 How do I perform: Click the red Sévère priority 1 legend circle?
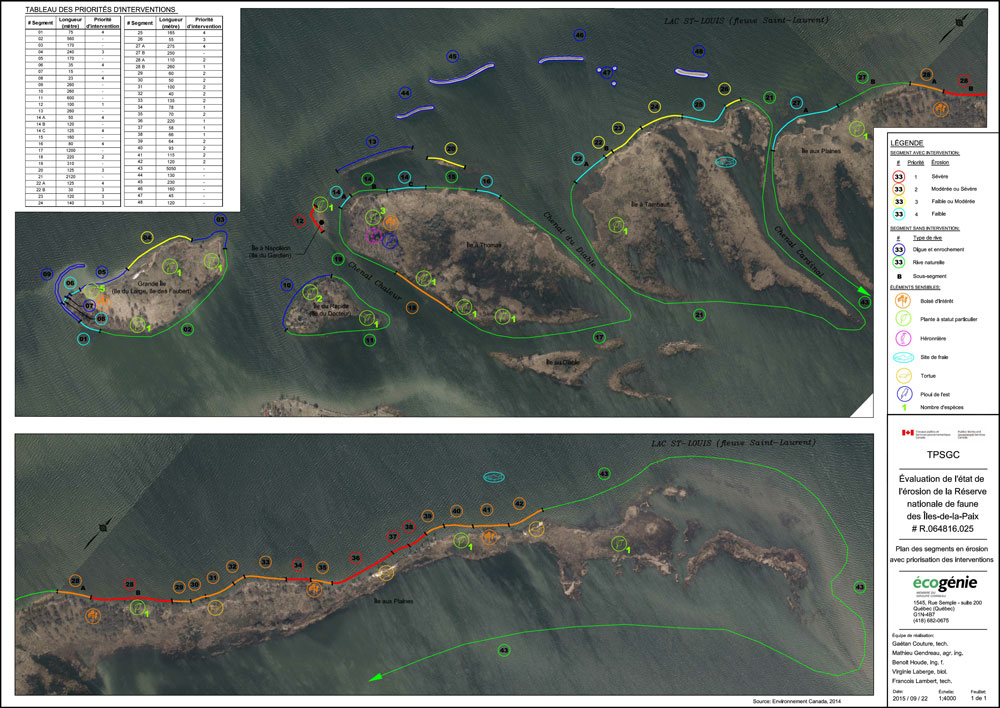pyautogui.click(x=899, y=177)
